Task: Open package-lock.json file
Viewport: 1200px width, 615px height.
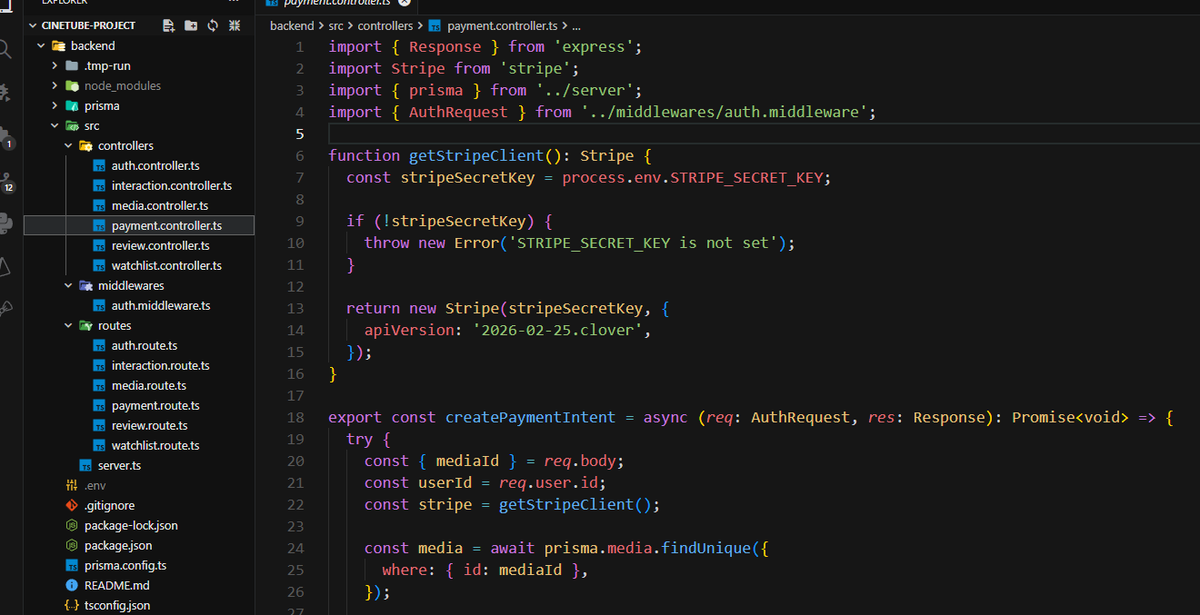Action: pyautogui.click(x=139, y=525)
